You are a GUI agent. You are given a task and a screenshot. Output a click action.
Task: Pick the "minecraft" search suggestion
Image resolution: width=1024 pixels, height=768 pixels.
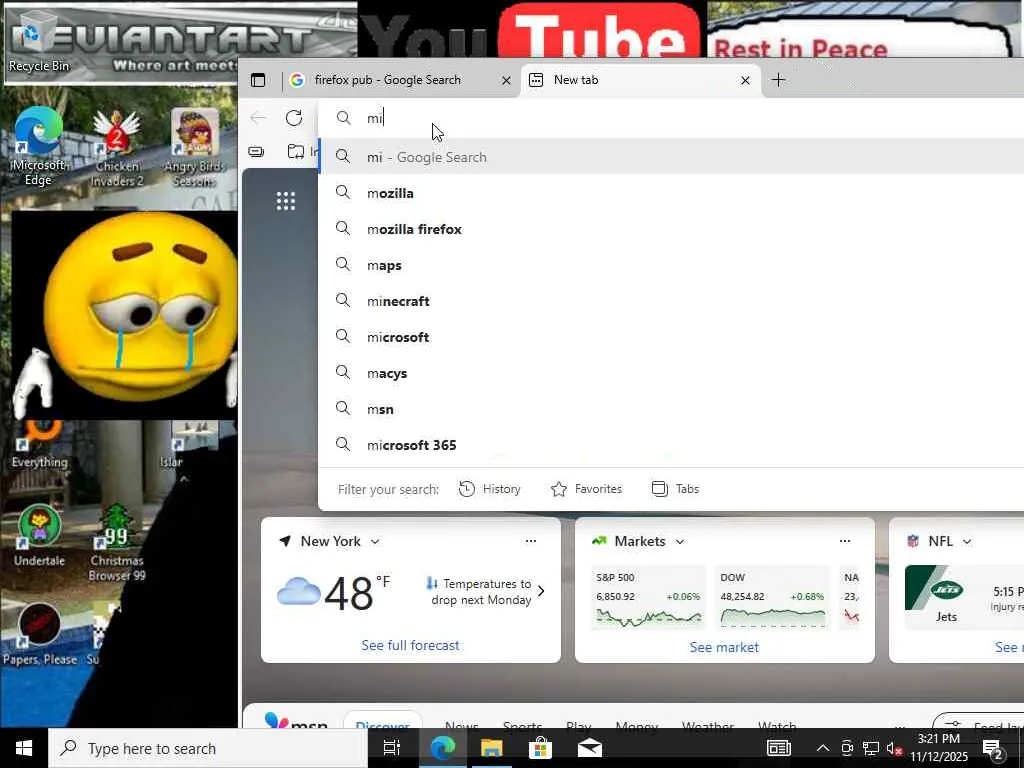671,300
